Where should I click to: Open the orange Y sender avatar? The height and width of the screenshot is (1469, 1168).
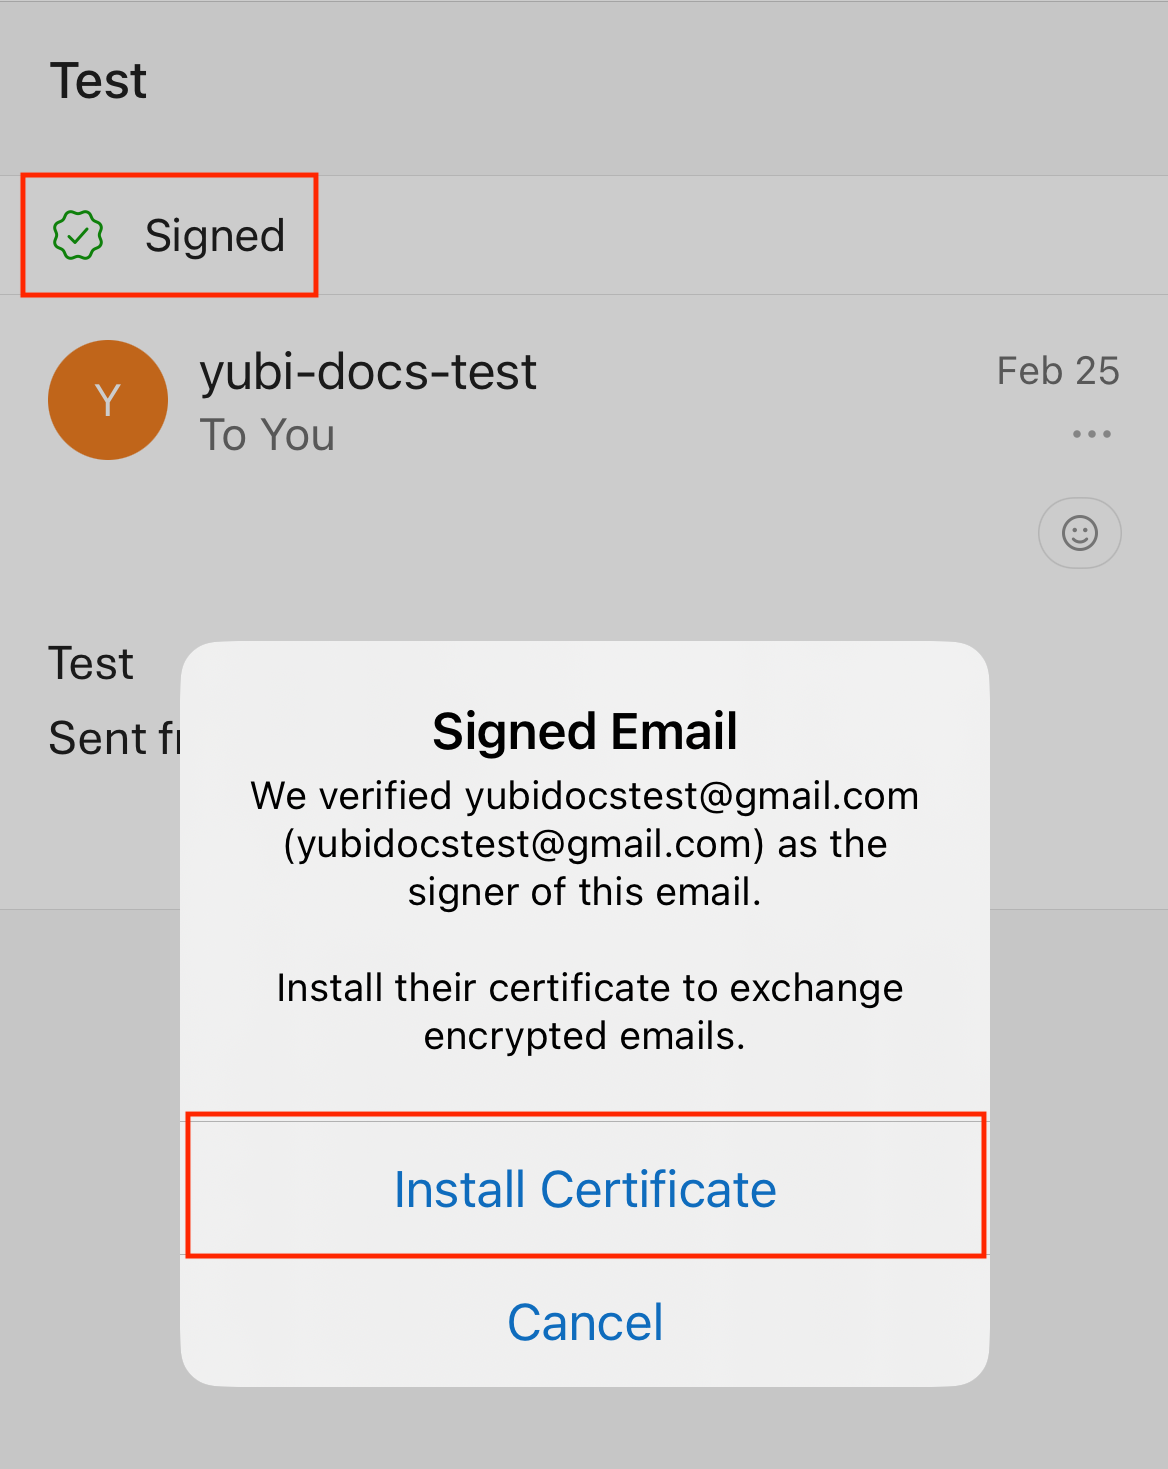(108, 400)
